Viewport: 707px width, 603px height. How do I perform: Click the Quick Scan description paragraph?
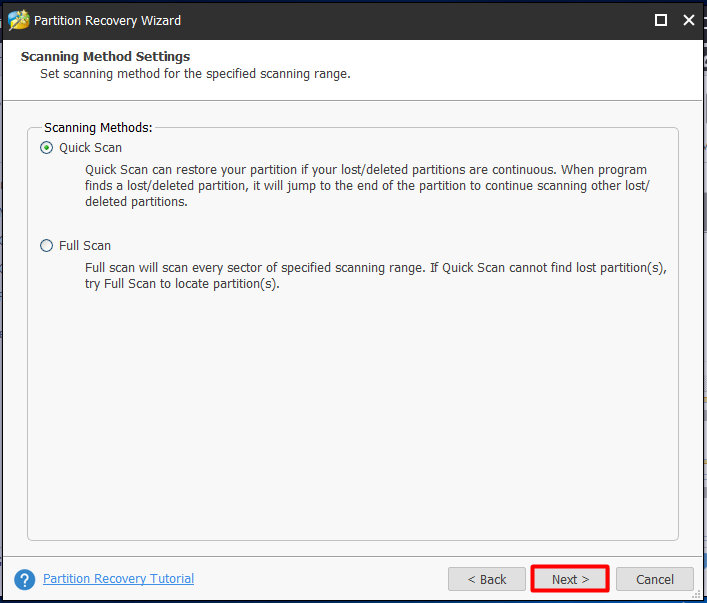367,185
